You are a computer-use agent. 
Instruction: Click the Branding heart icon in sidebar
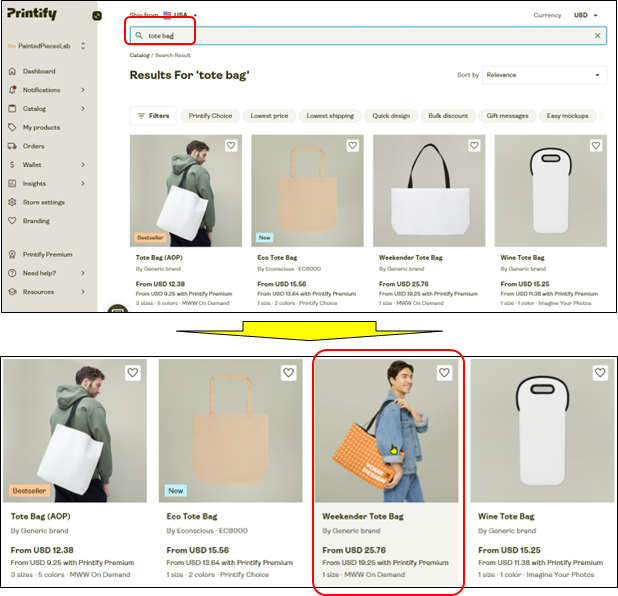12,221
